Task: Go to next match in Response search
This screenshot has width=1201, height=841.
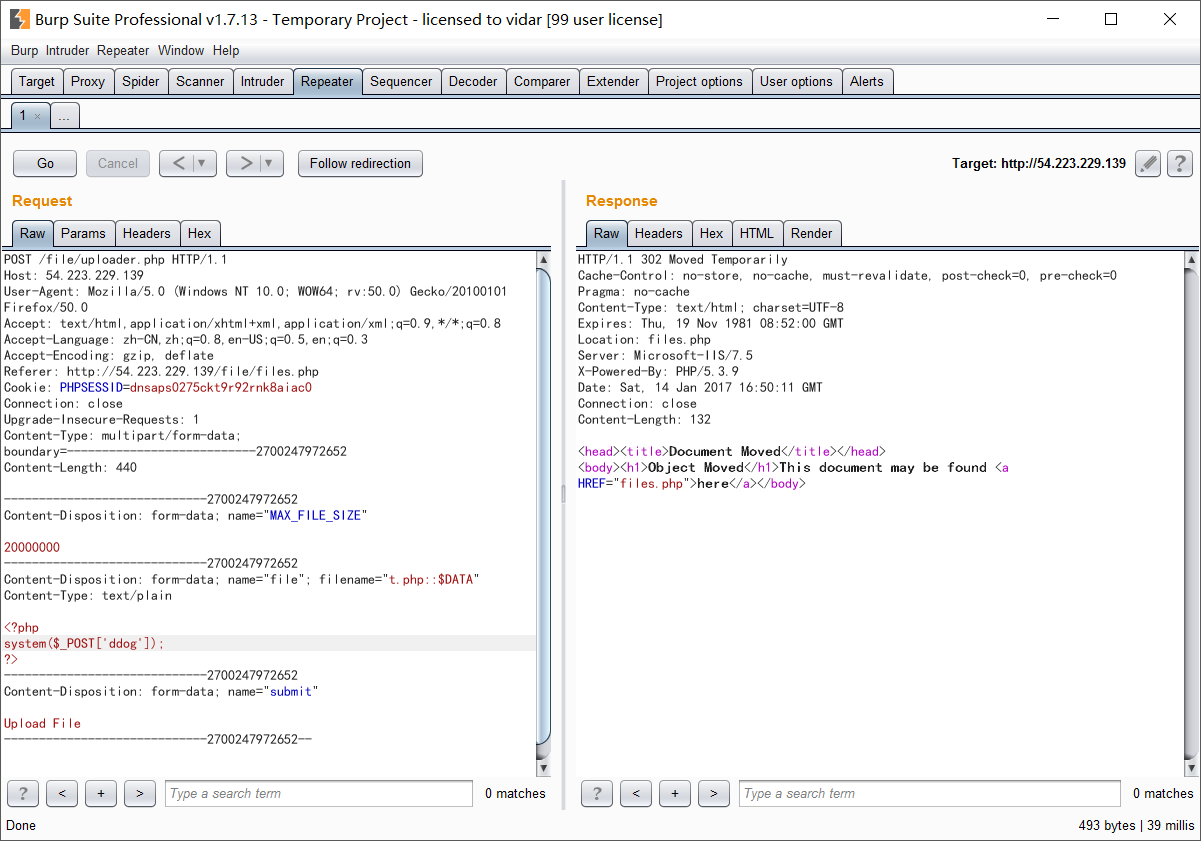Action: 714,793
